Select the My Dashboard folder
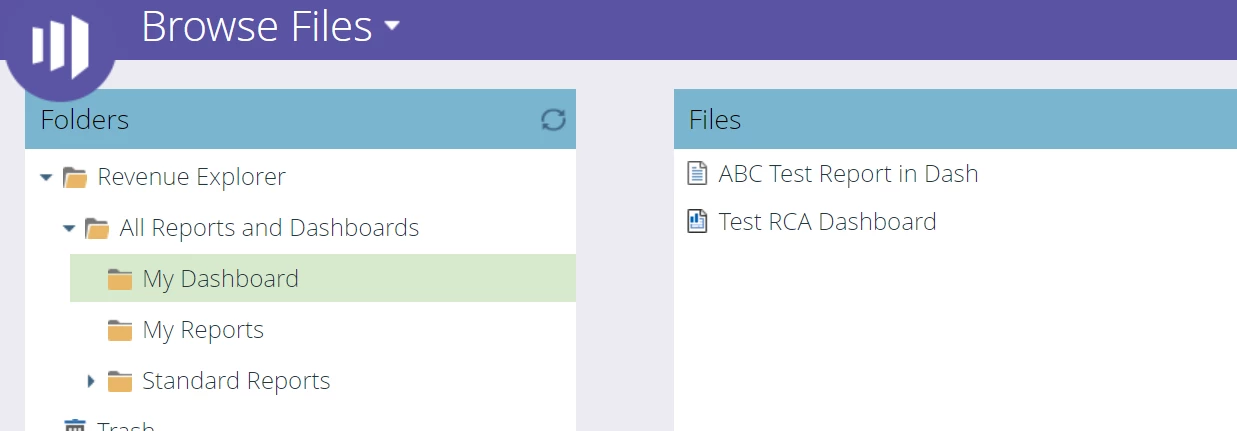Viewport: 1237px width, 431px height. click(x=220, y=279)
